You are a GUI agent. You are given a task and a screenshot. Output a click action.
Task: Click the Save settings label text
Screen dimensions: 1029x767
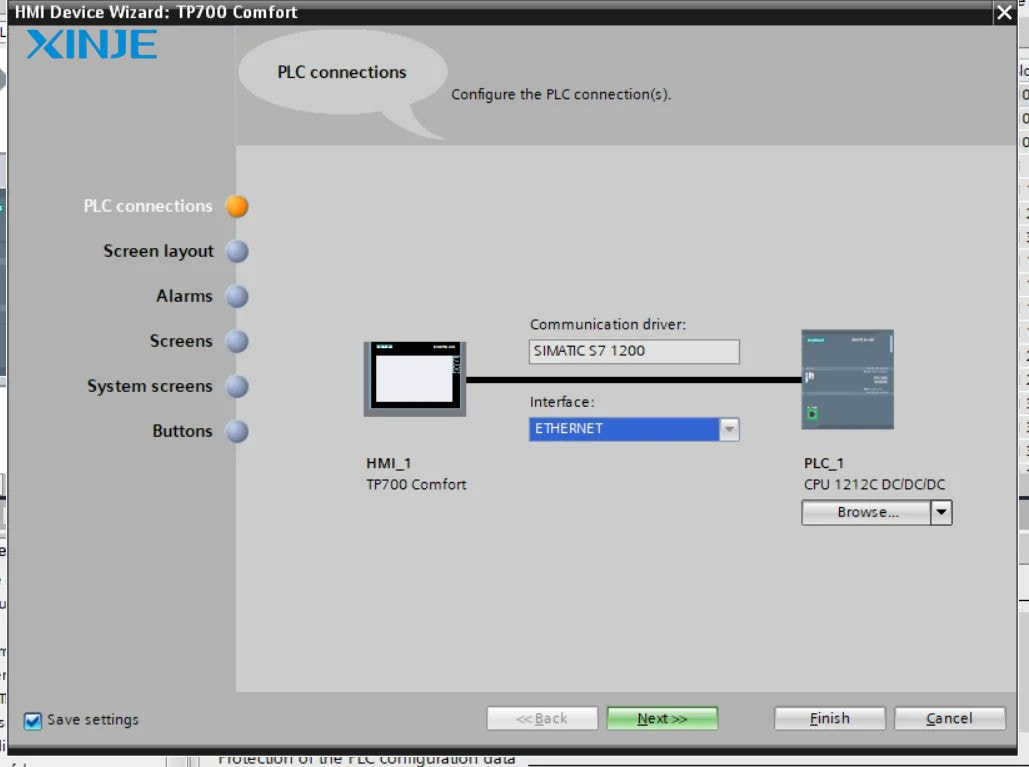93,720
